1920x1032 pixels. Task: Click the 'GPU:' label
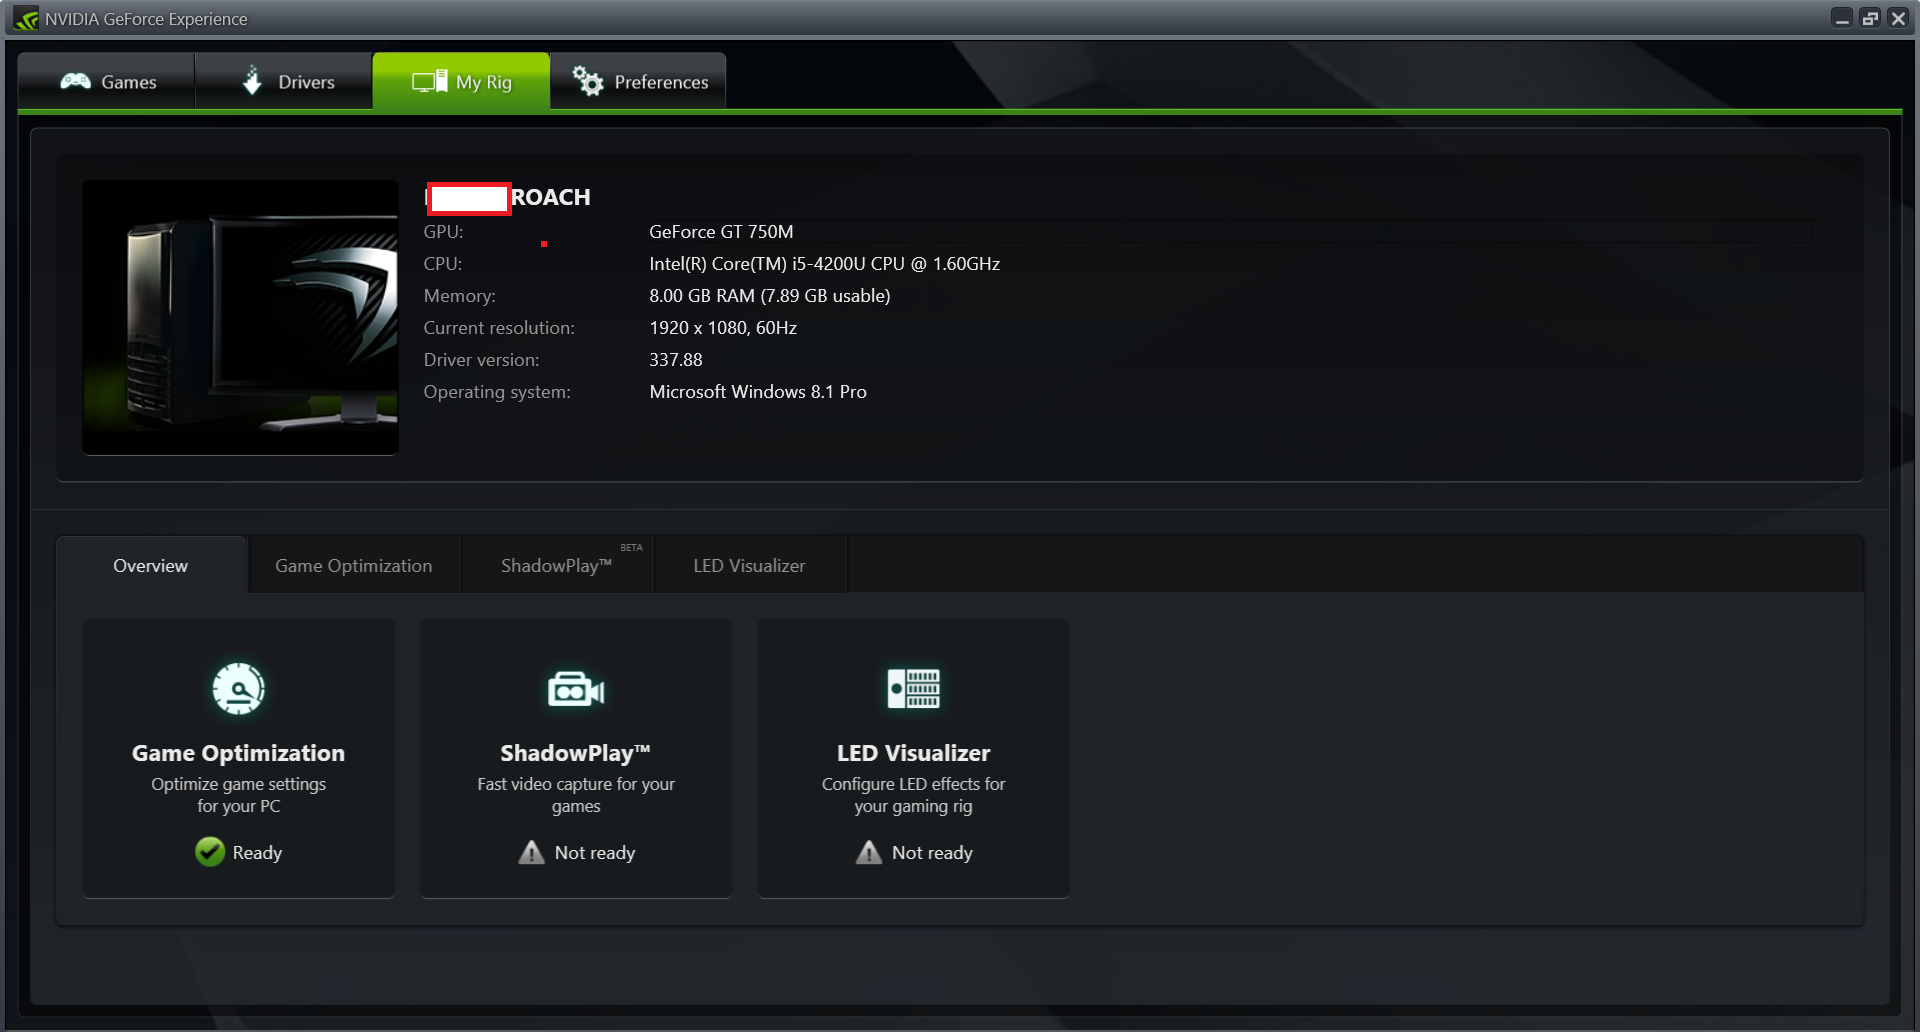(x=443, y=232)
